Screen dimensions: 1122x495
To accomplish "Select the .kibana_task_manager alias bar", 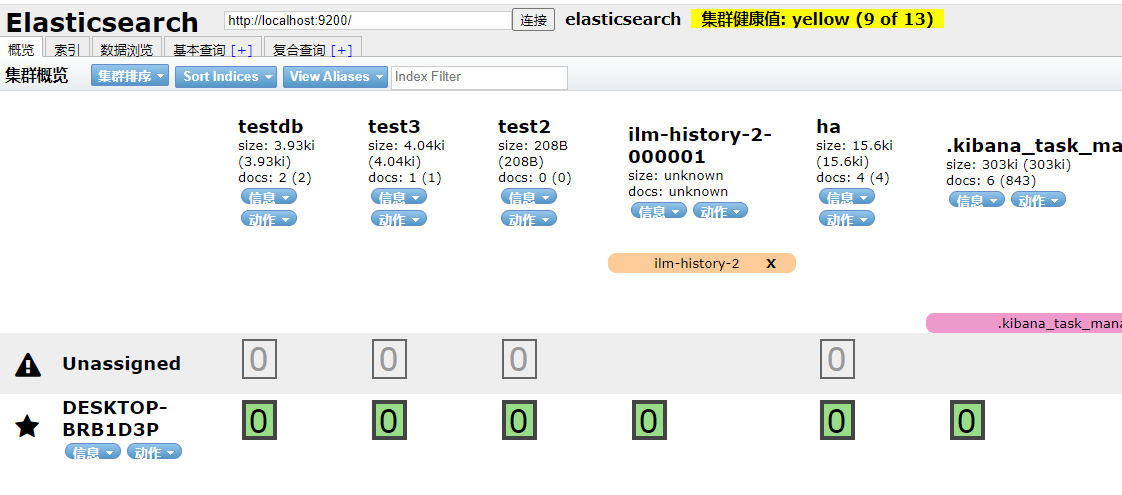I will (1024, 323).
